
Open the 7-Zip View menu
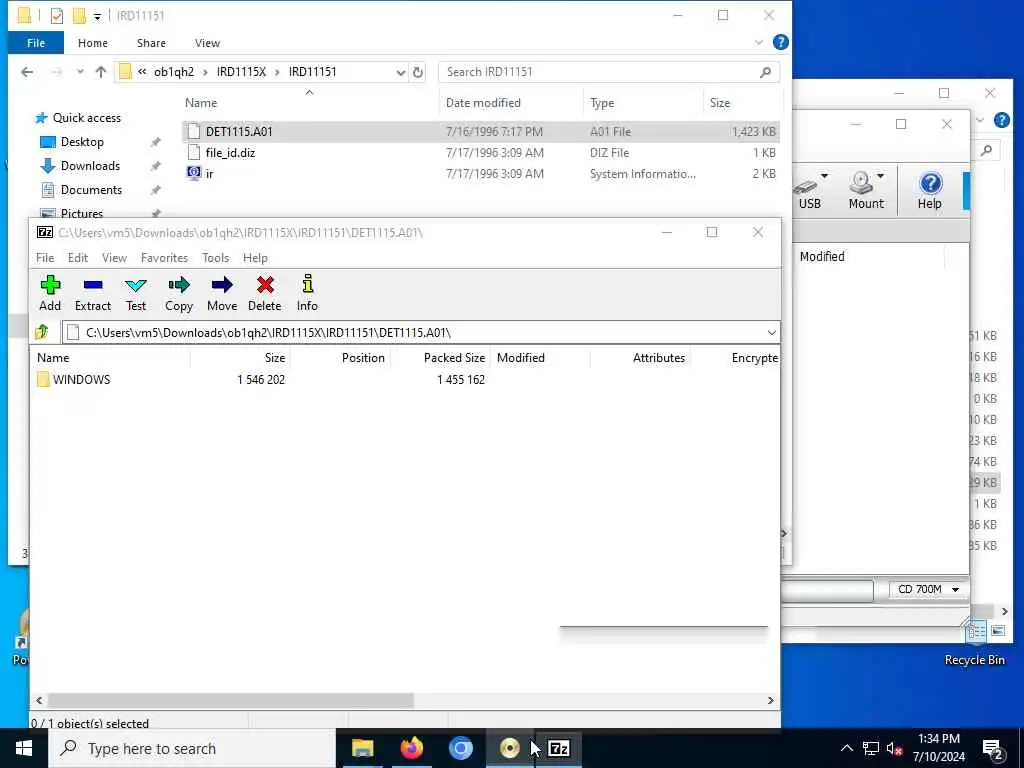click(114, 258)
